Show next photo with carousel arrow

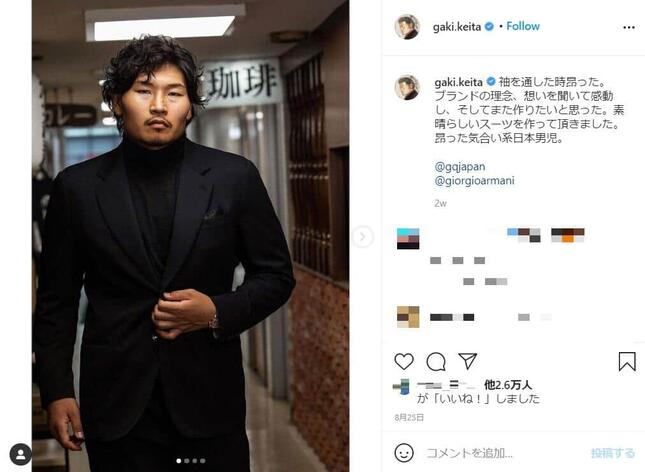(x=362, y=237)
